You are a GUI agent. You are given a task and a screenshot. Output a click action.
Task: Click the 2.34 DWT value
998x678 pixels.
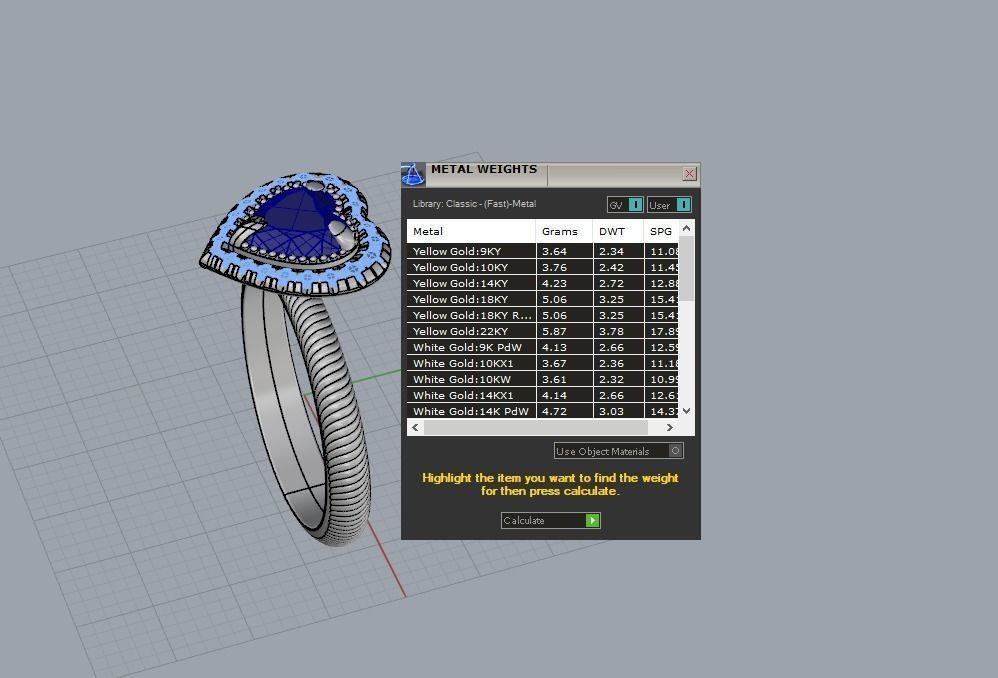[x=611, y=251]
